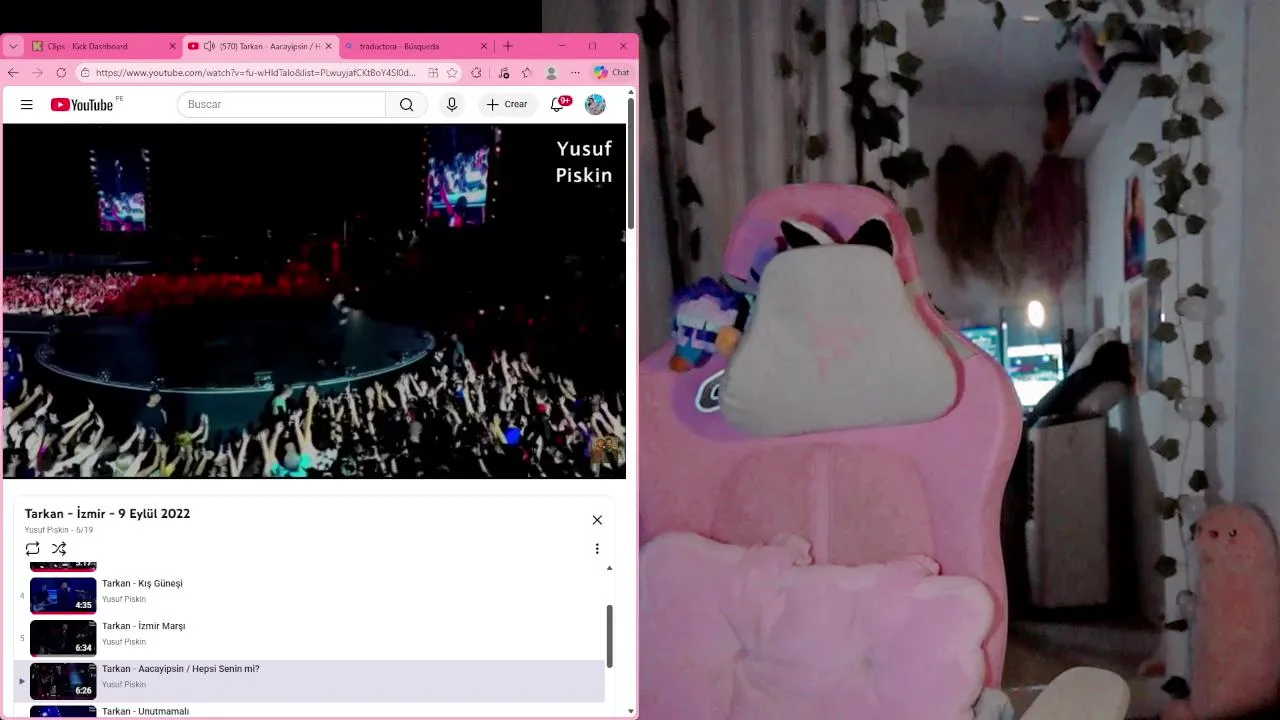Open playlist three-dot options menu
The image size is (1280, 720).
(597, 548)
